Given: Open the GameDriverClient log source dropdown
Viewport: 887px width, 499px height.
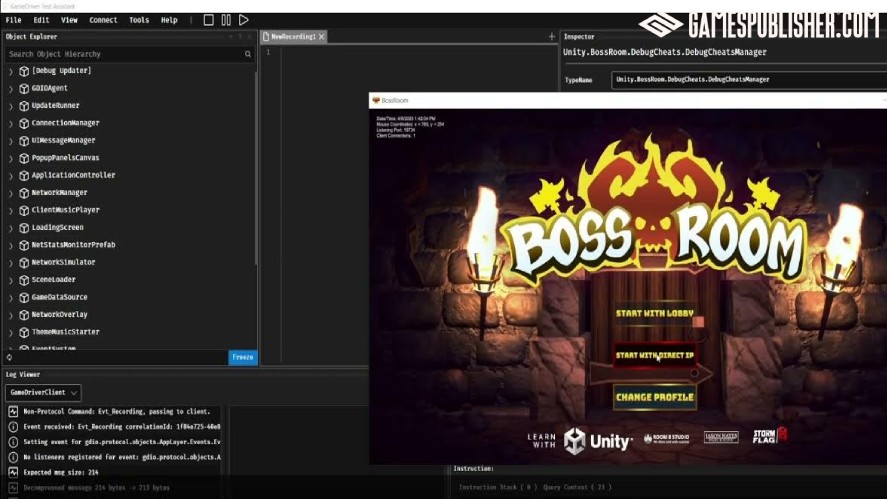Looking at the screenshot, I should coord(43,393).
